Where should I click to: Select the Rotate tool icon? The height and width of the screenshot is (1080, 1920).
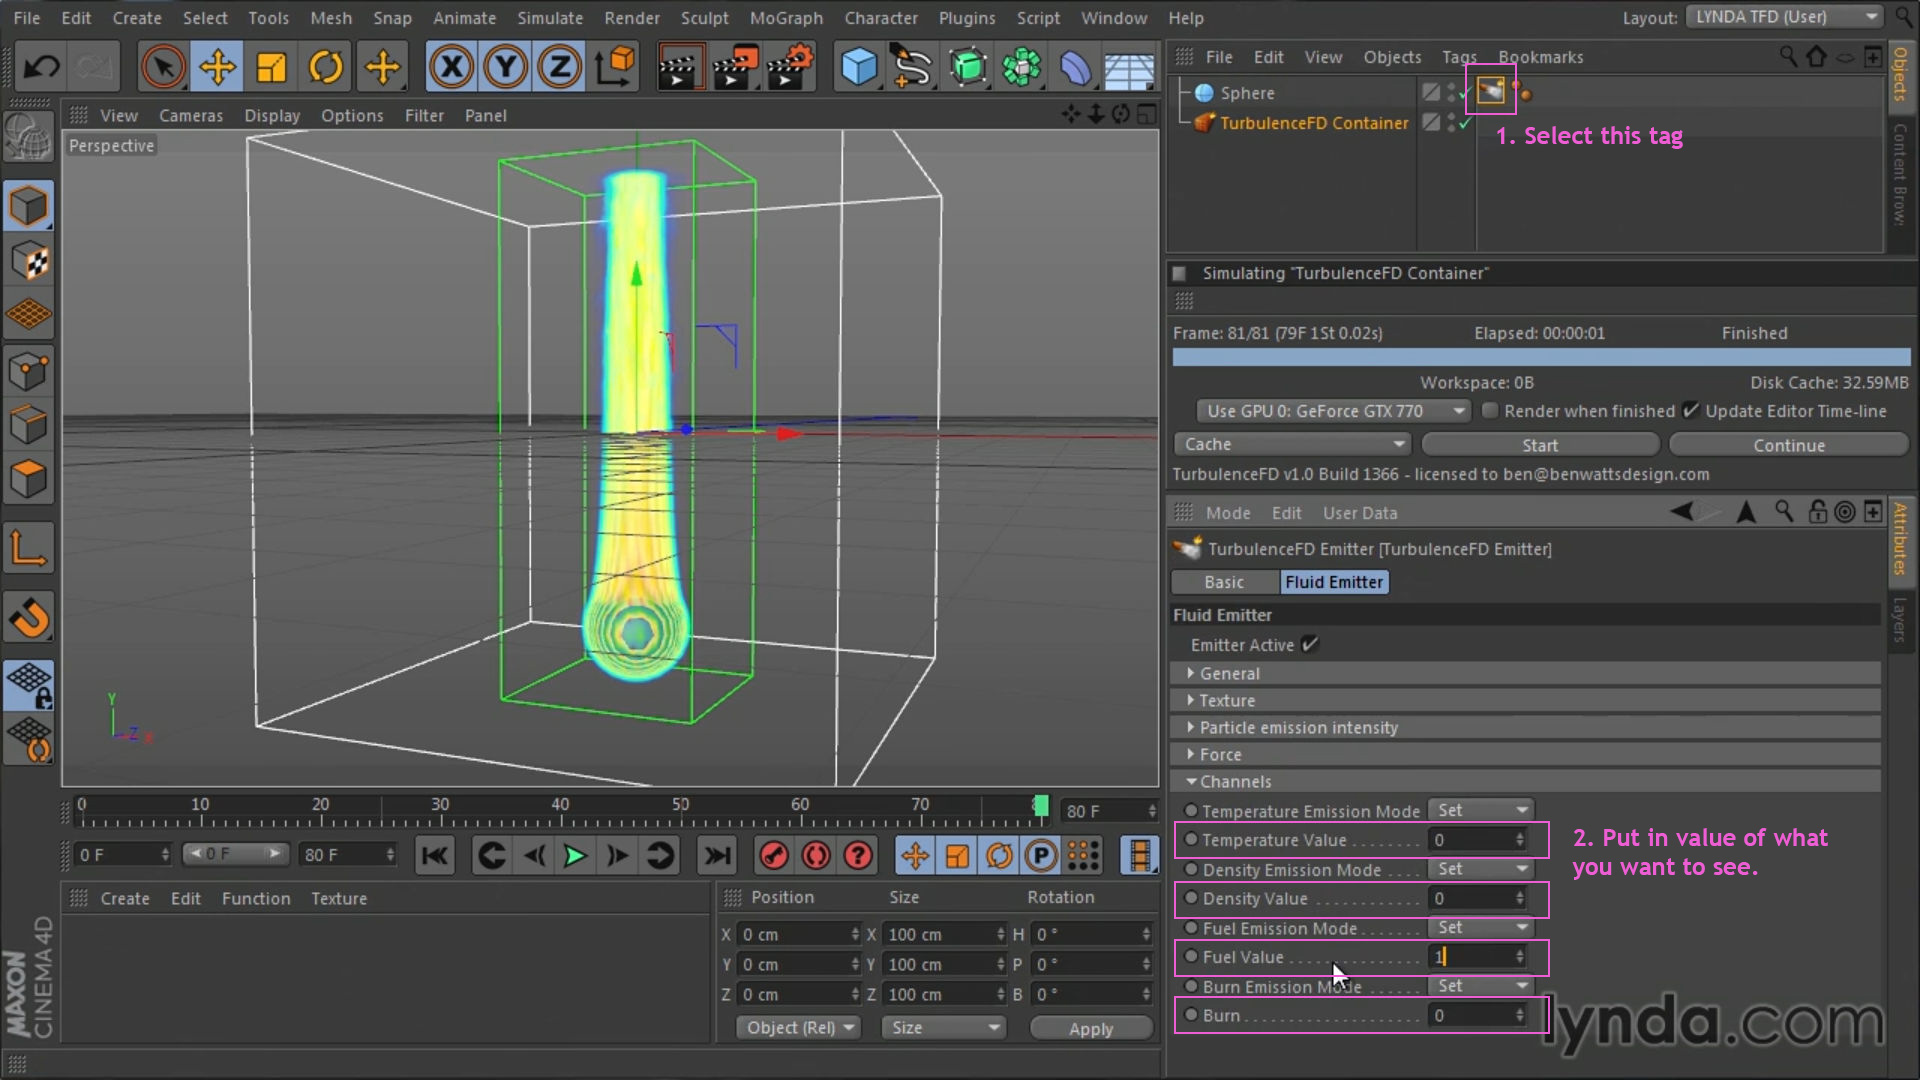coord(326,67)
